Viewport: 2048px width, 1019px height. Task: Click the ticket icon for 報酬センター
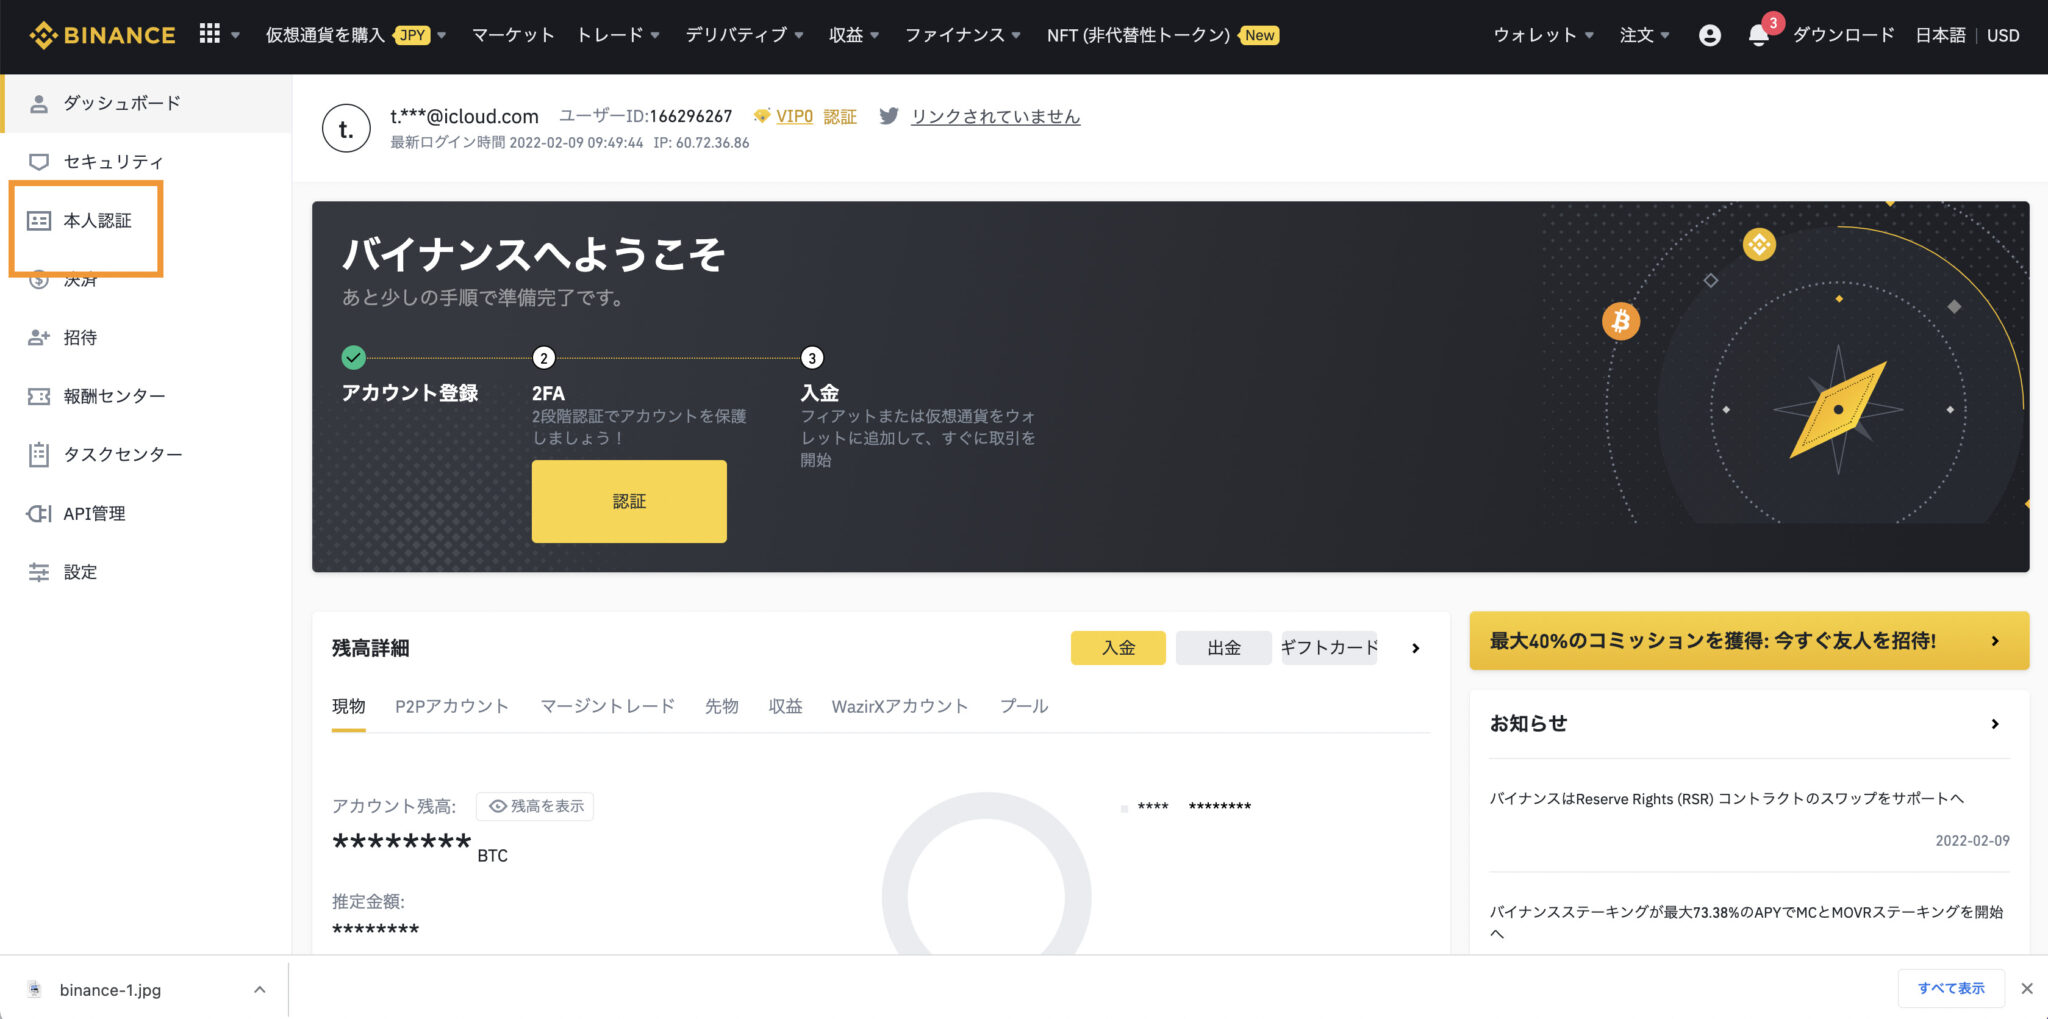point(39,397)
